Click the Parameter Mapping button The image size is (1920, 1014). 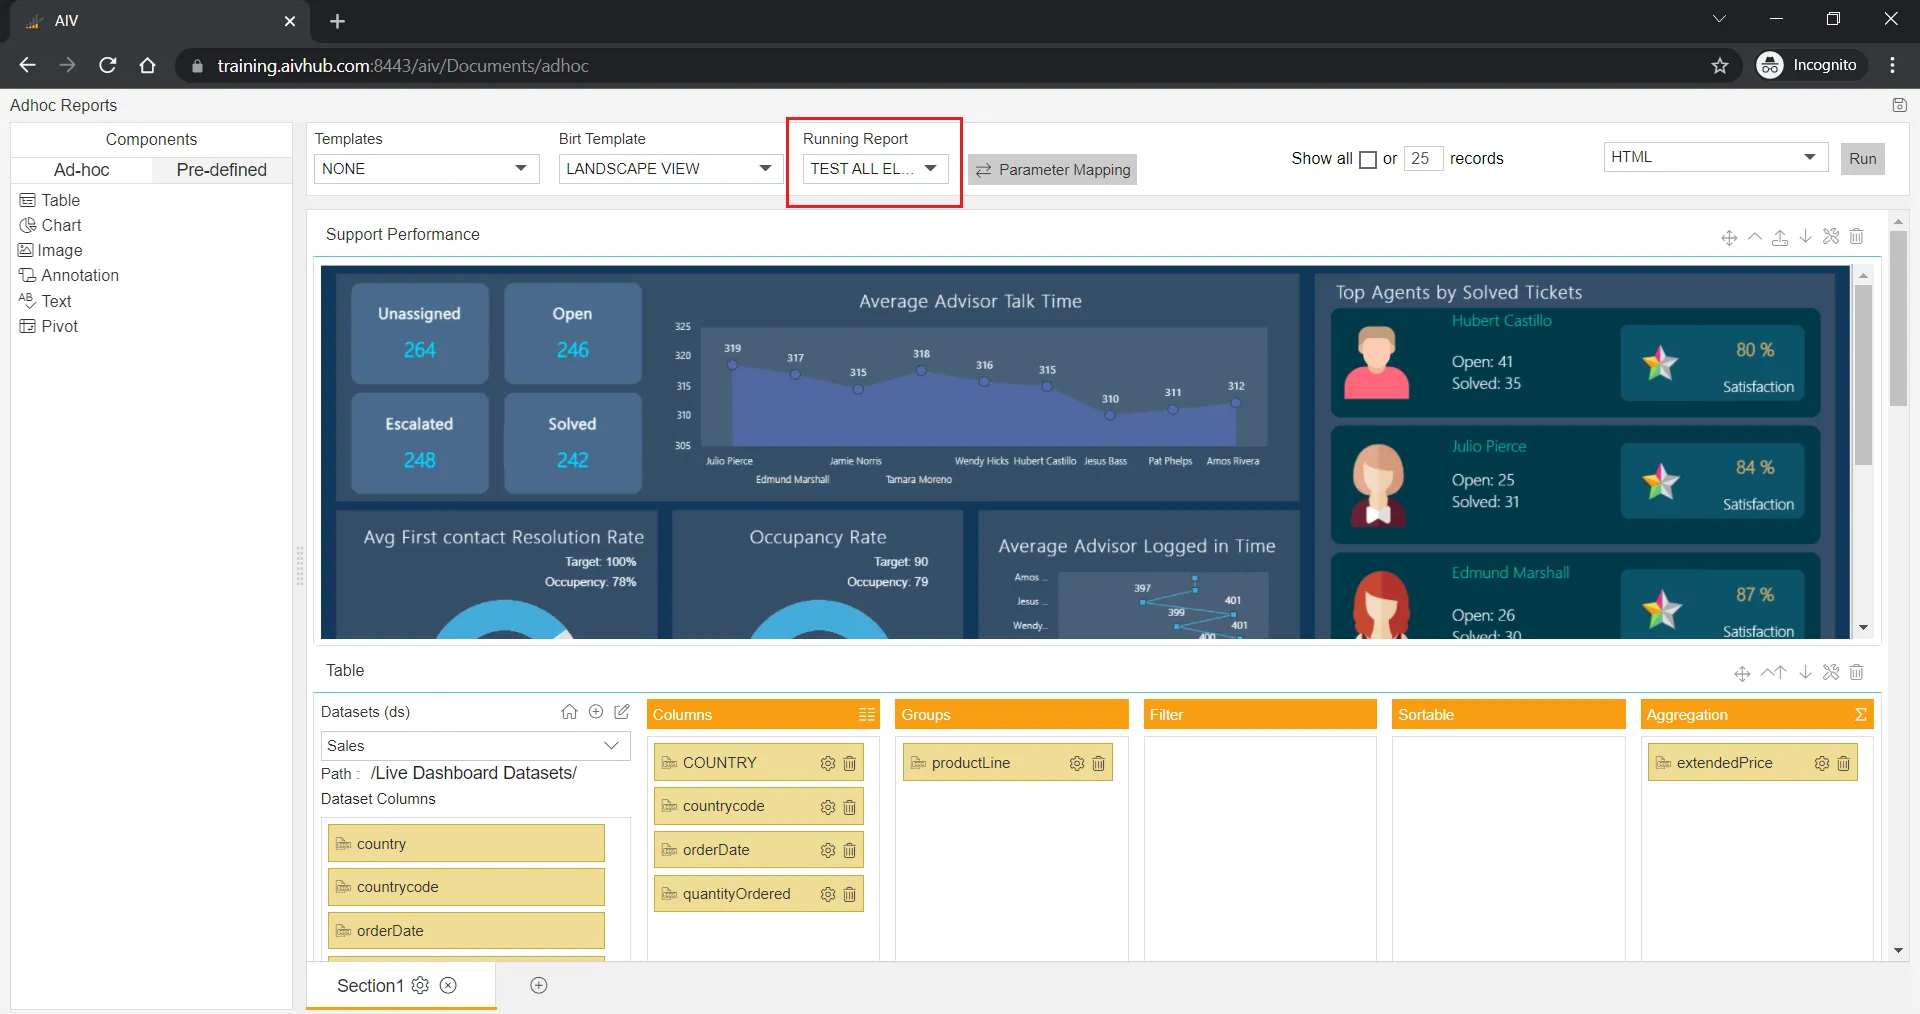tap(1052, 170)
